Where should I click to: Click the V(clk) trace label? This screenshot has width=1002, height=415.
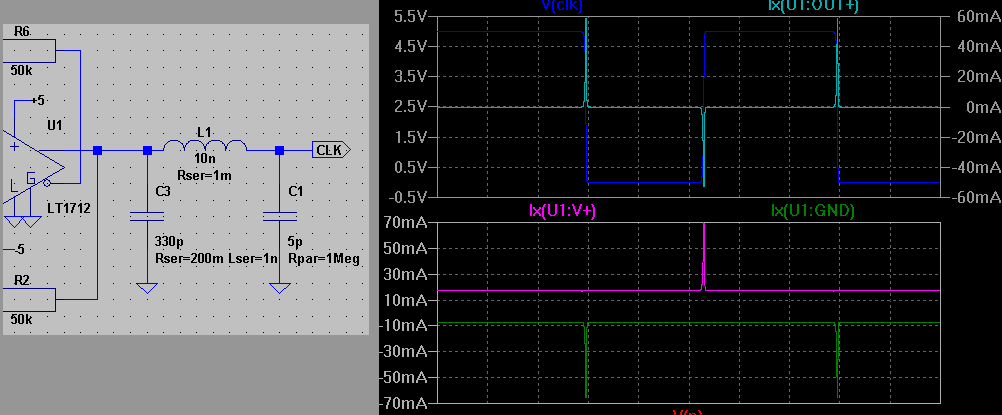pyautogui.click(x=562, y=4)
